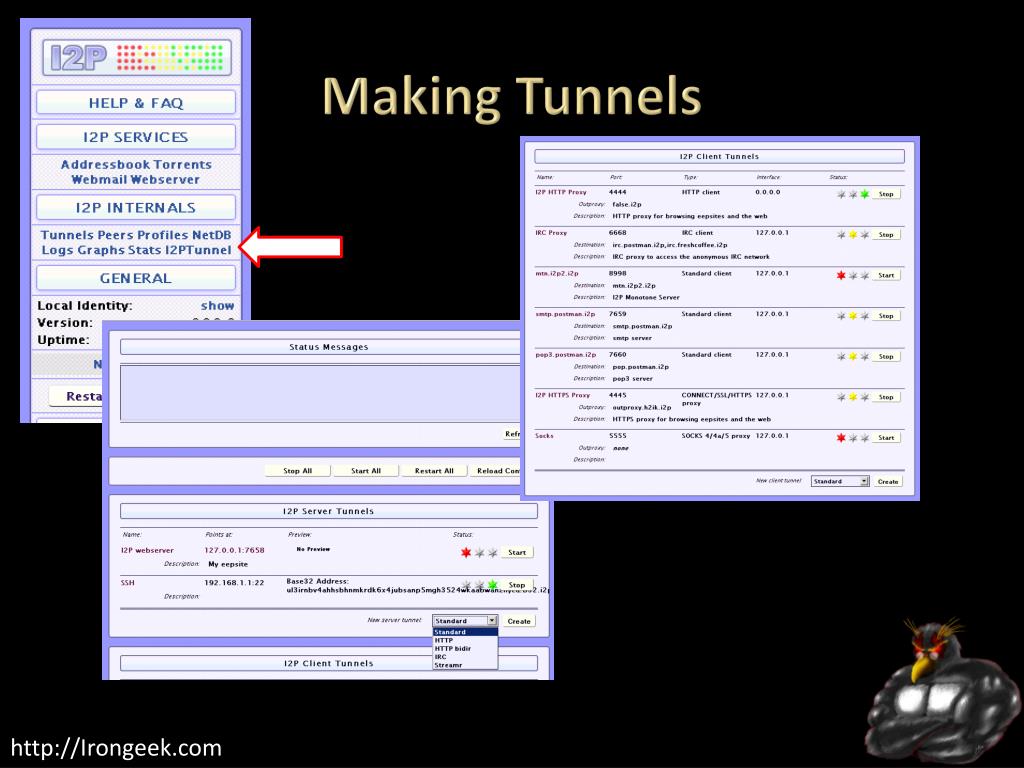The image size is (1024, 768).
Task: Open the I2P INTERNALS section
Action: tap(136, 208)
